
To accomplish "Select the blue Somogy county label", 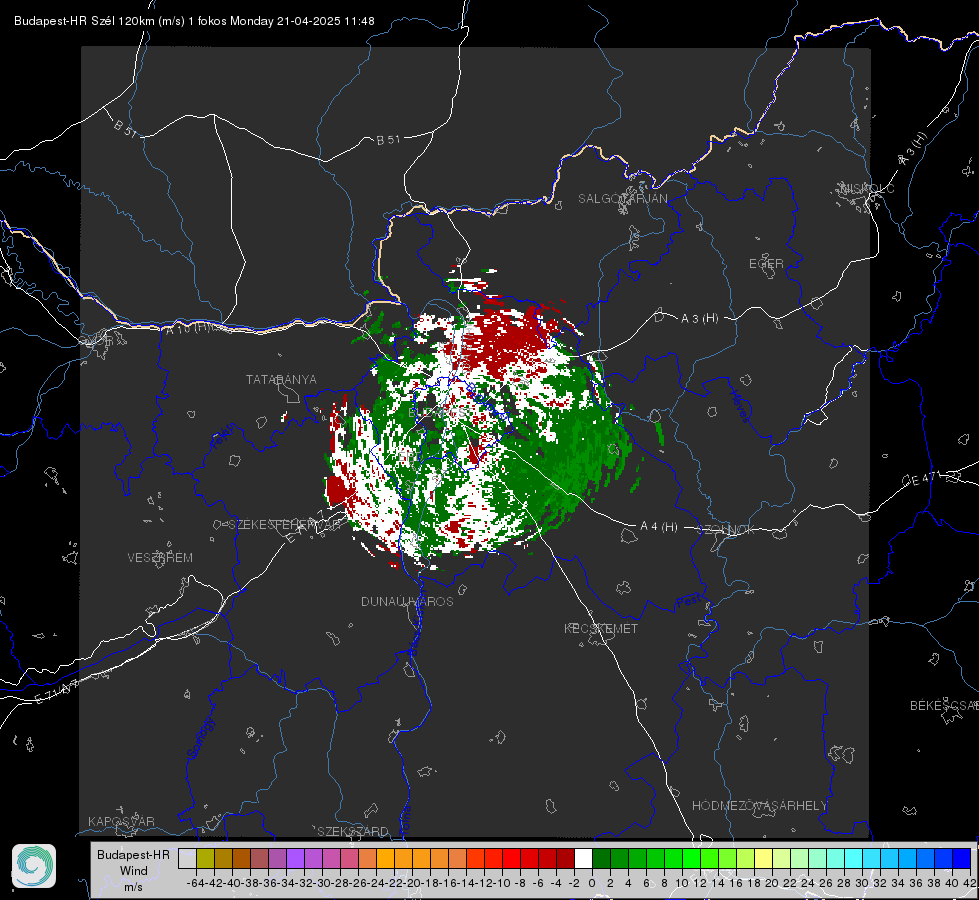I will pos(200,738).
